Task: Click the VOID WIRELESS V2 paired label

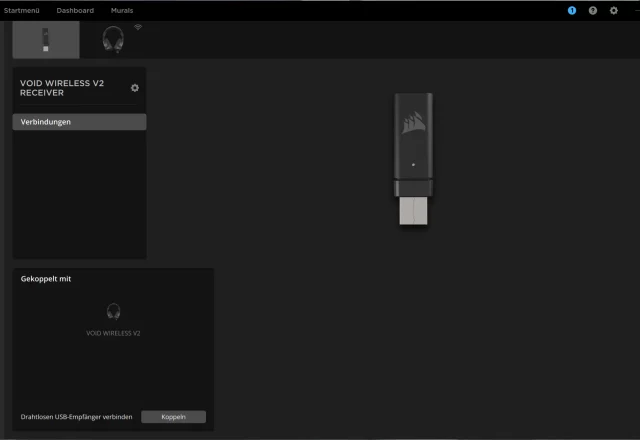Action: pos(113,333)
